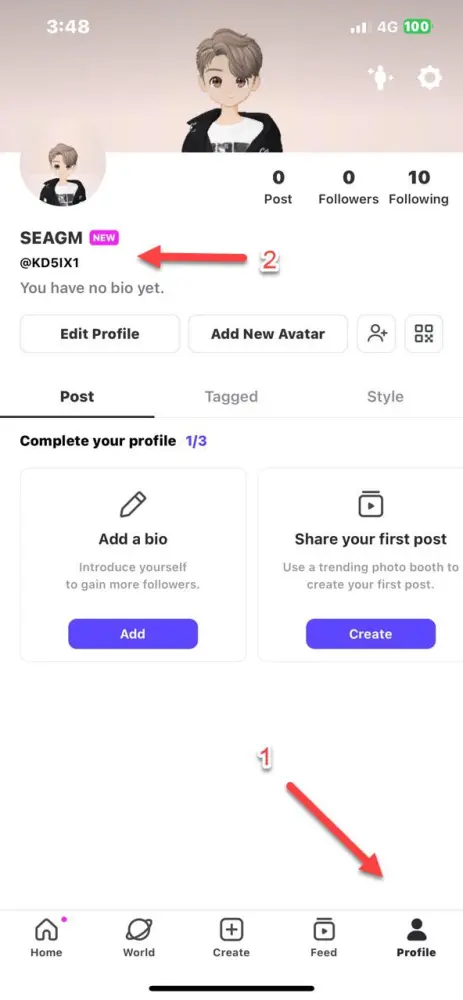The image size is (463, 1000).
Task: Go to Home in bottom navigation
Action: pos(46,938)
